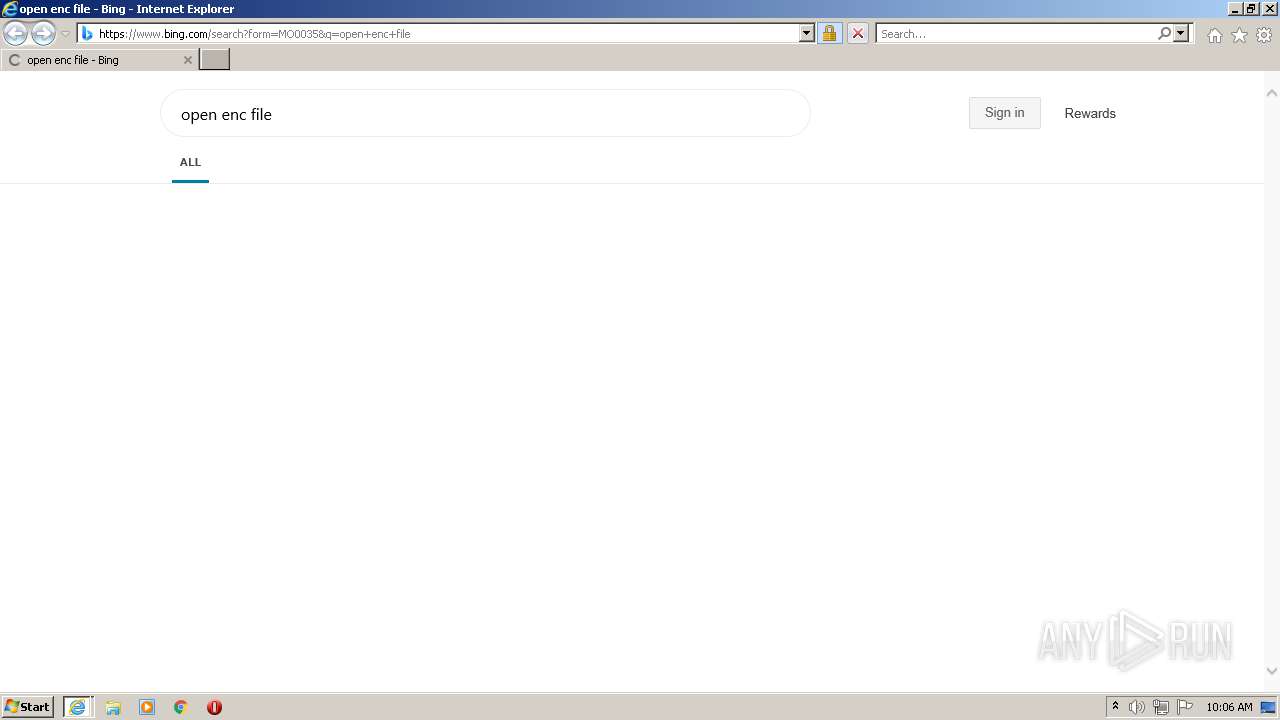This screenshot has width=1280, height=720.
Task: Open the Windows Start menu
Action: pos(28,707)
